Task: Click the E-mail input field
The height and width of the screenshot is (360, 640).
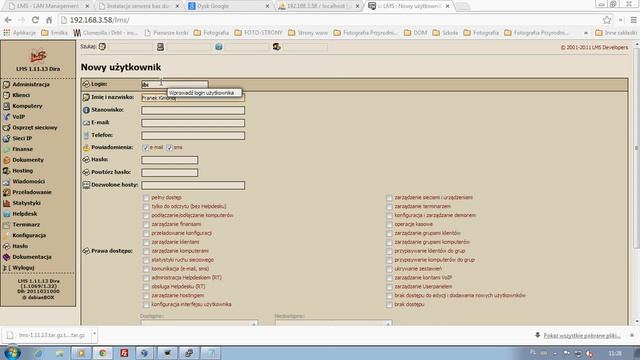Action: [193, 123]
